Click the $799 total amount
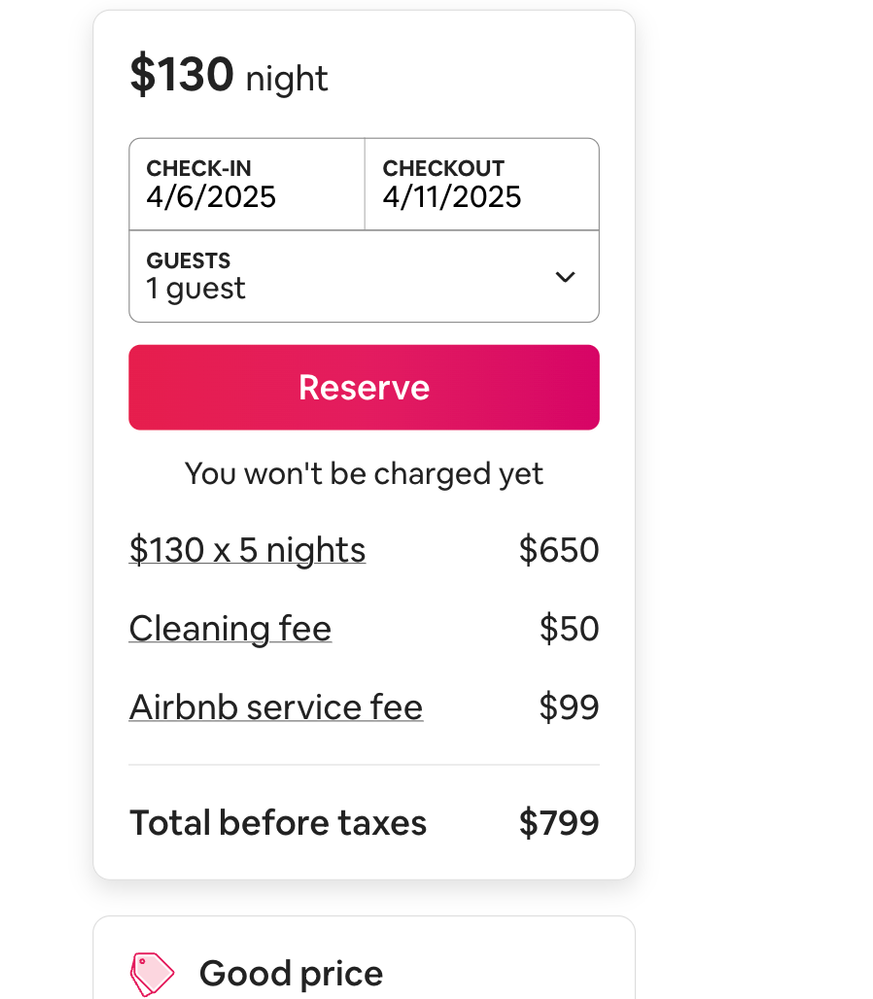 click(x=559, y=823)
